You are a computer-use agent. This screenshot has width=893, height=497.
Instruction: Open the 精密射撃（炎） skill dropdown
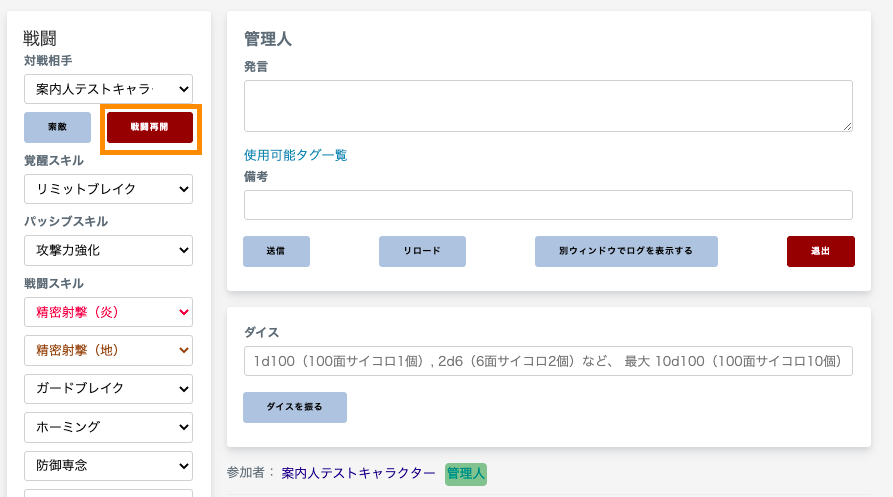(x=108, y=312)
